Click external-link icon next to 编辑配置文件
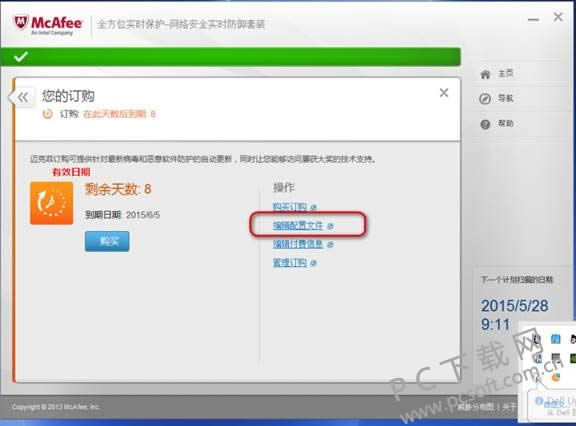This screenshot has height=426, width=576. click(330, 226)
